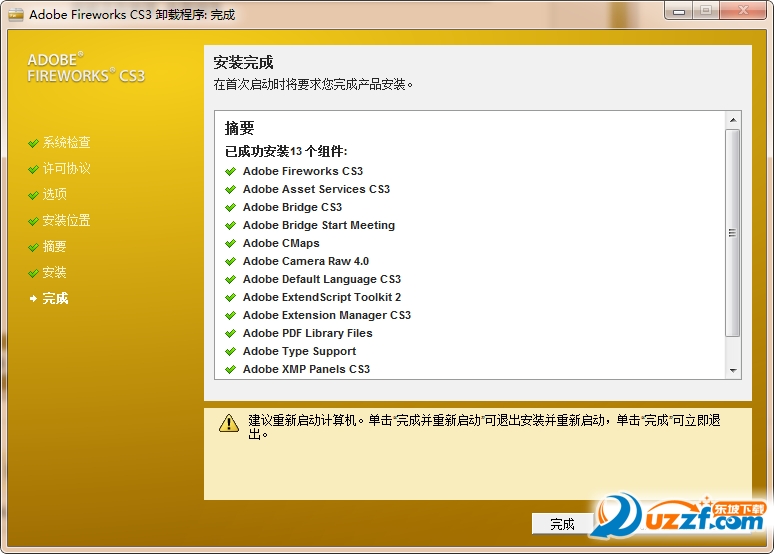
Task: Minimize the installer window
Action: pyautogui.click(x=679, y=11)
